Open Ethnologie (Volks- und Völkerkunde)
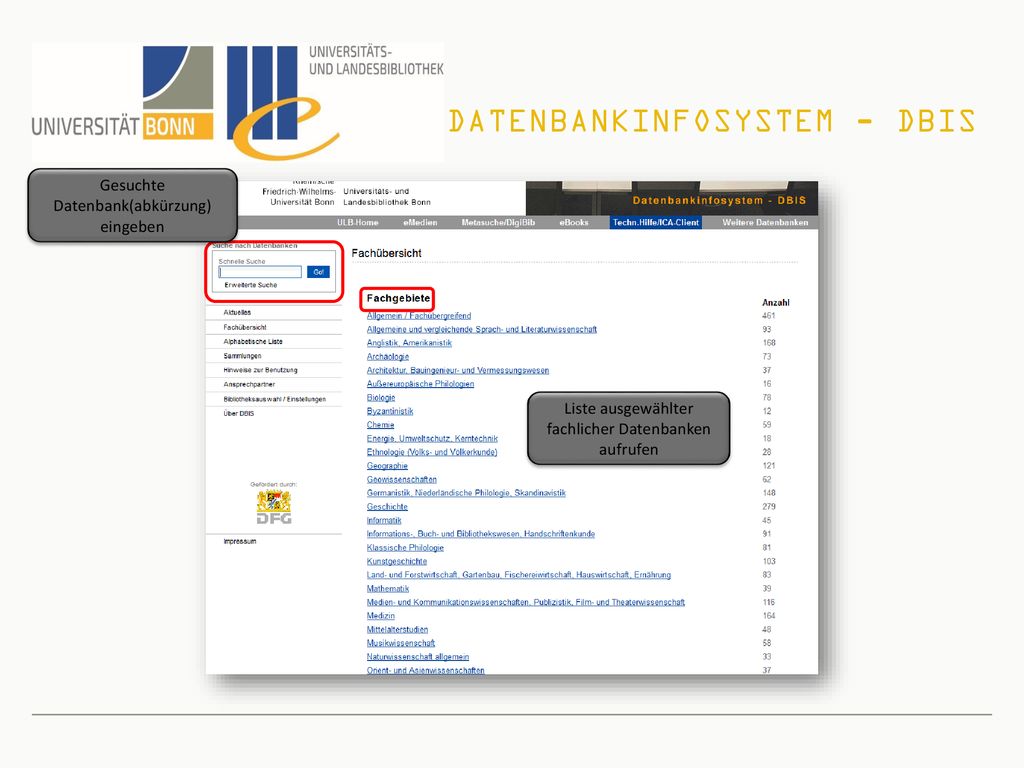This screenshot has width=1024, height=768. click(x=432, y=452)
